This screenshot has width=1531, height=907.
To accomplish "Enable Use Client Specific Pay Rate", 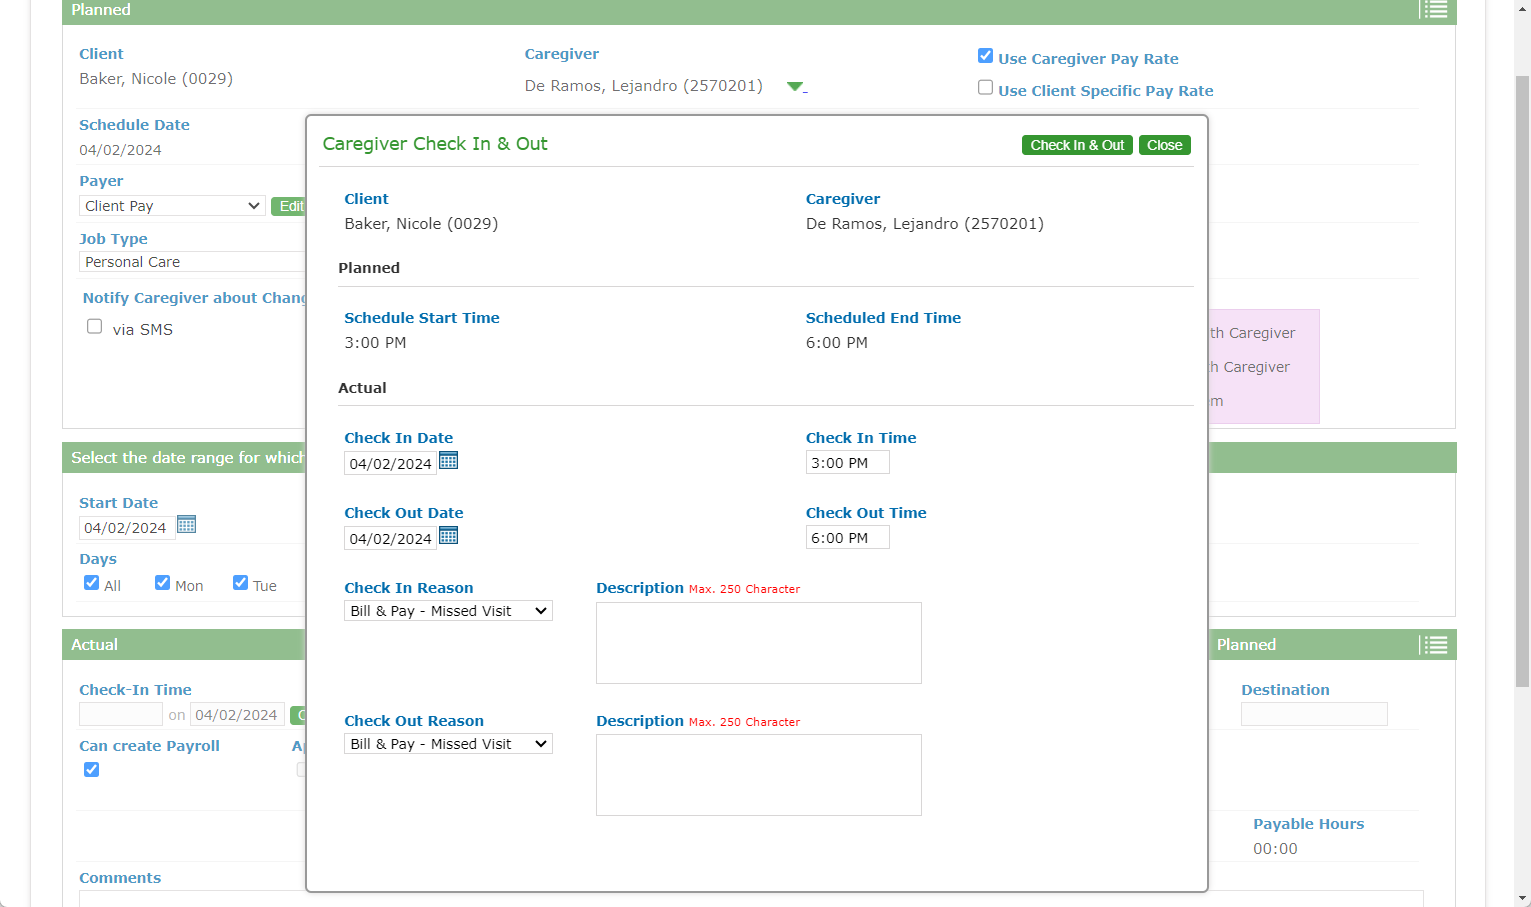I will 985,88.
